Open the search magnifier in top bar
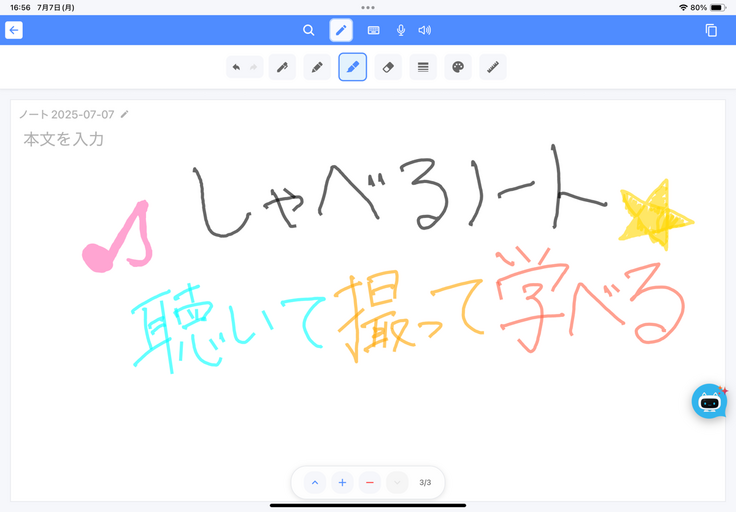Viewport: 736px width, 512px height. 309,30
